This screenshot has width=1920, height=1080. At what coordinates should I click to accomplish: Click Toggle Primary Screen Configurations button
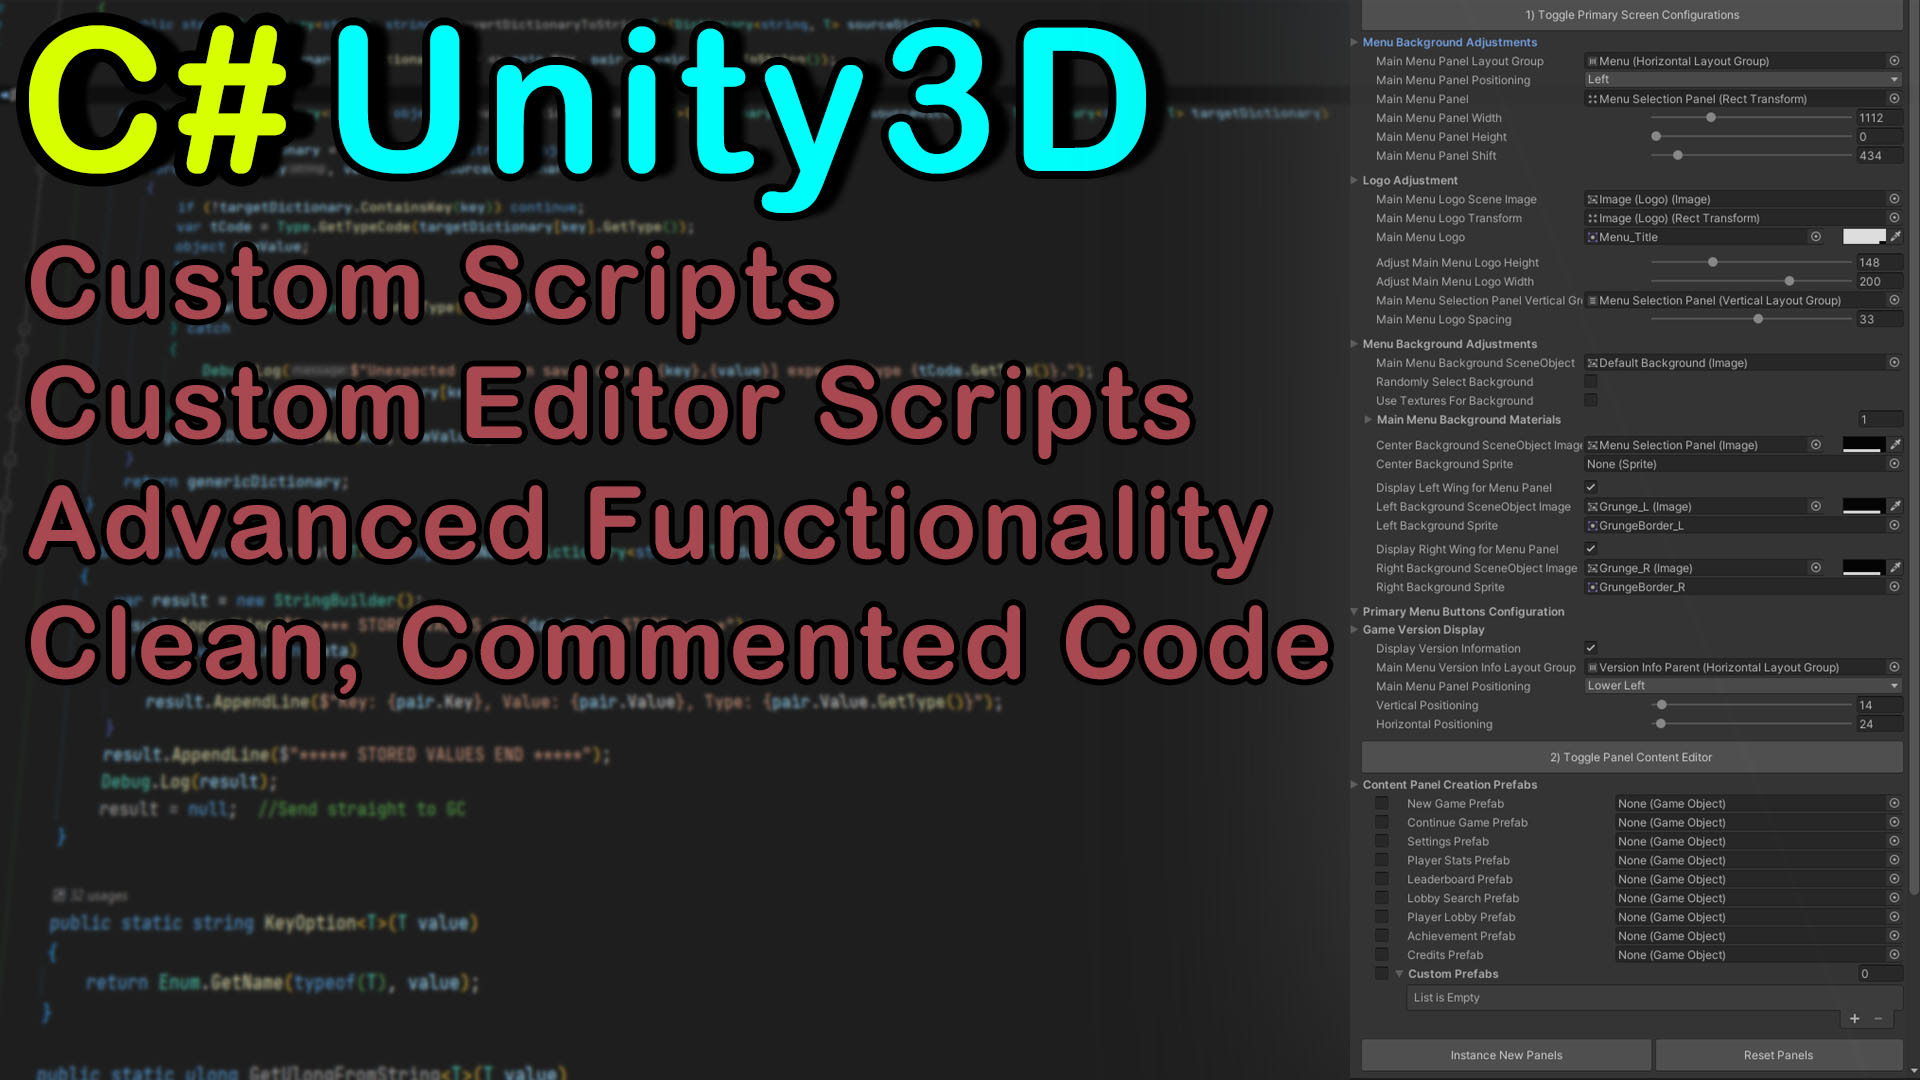(1632, 15)
